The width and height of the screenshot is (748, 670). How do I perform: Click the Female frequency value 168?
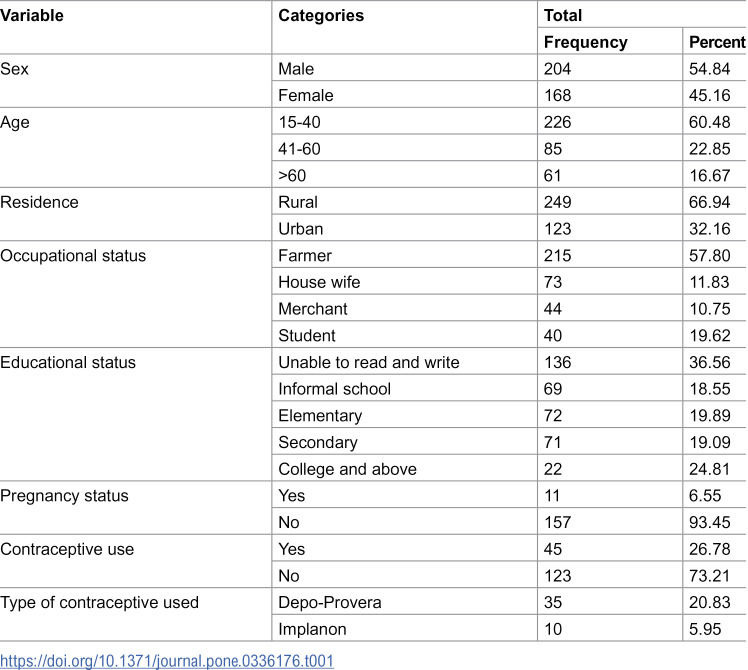click(558, 95)
